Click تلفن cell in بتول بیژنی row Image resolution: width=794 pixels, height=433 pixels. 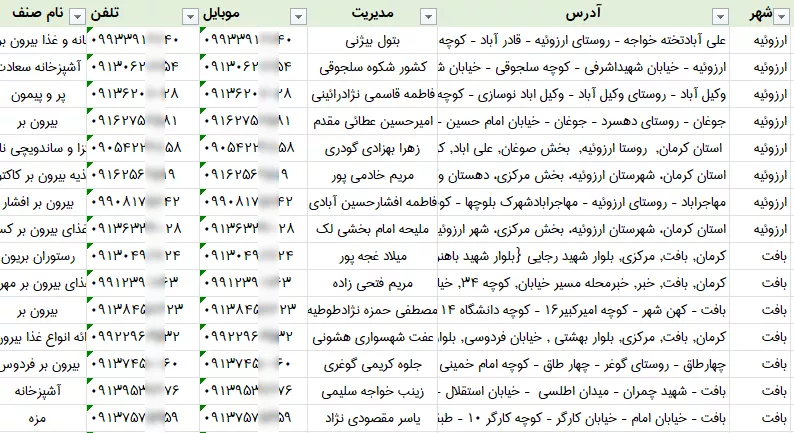[x=143, y=40]
